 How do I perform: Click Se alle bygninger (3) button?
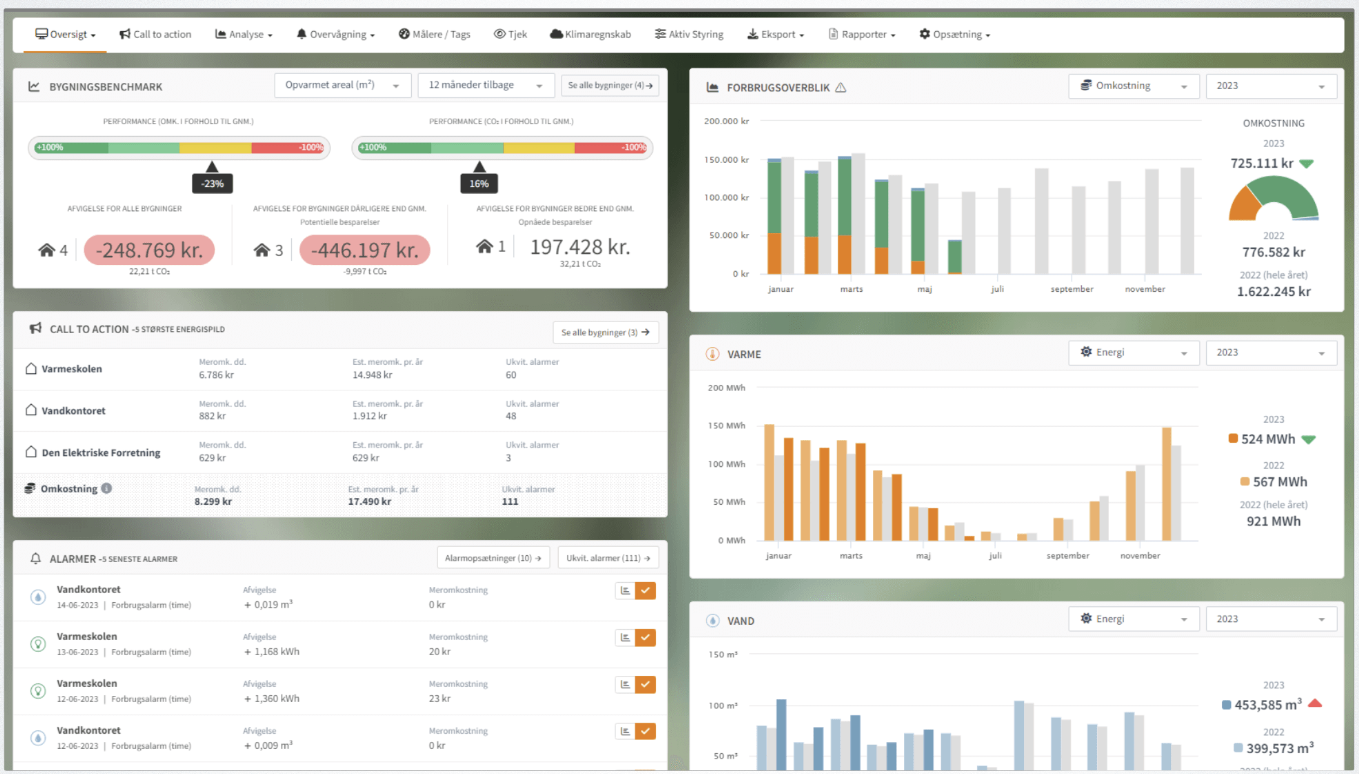pos(606,332)
